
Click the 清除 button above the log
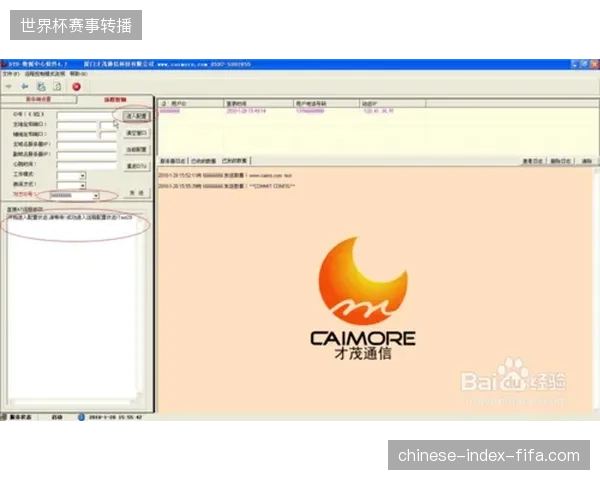(587, 161)
